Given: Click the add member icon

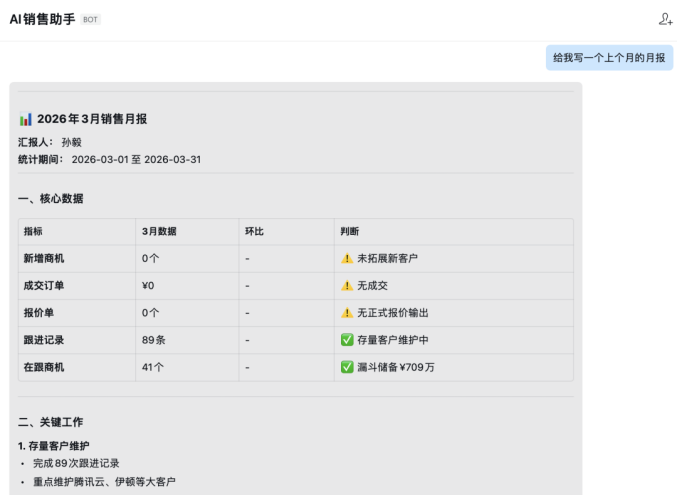Looking at the screenshot, I should [665, 19].
